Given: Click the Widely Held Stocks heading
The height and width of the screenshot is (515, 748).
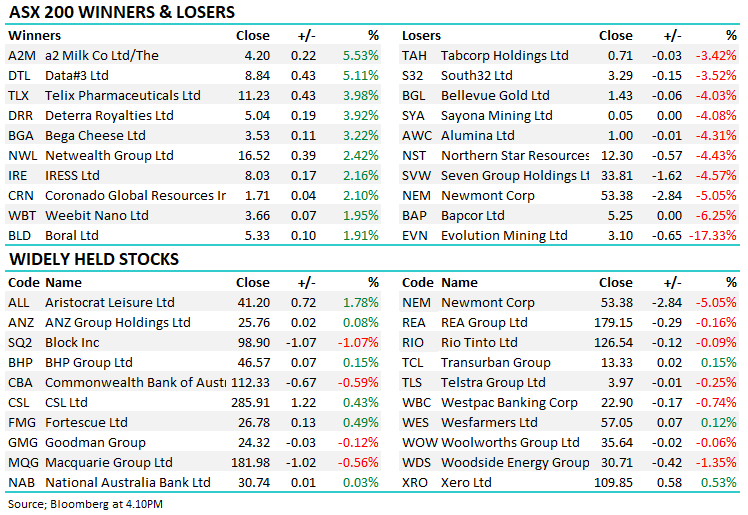Looking at the screenshot, I should tap(94, 259).
